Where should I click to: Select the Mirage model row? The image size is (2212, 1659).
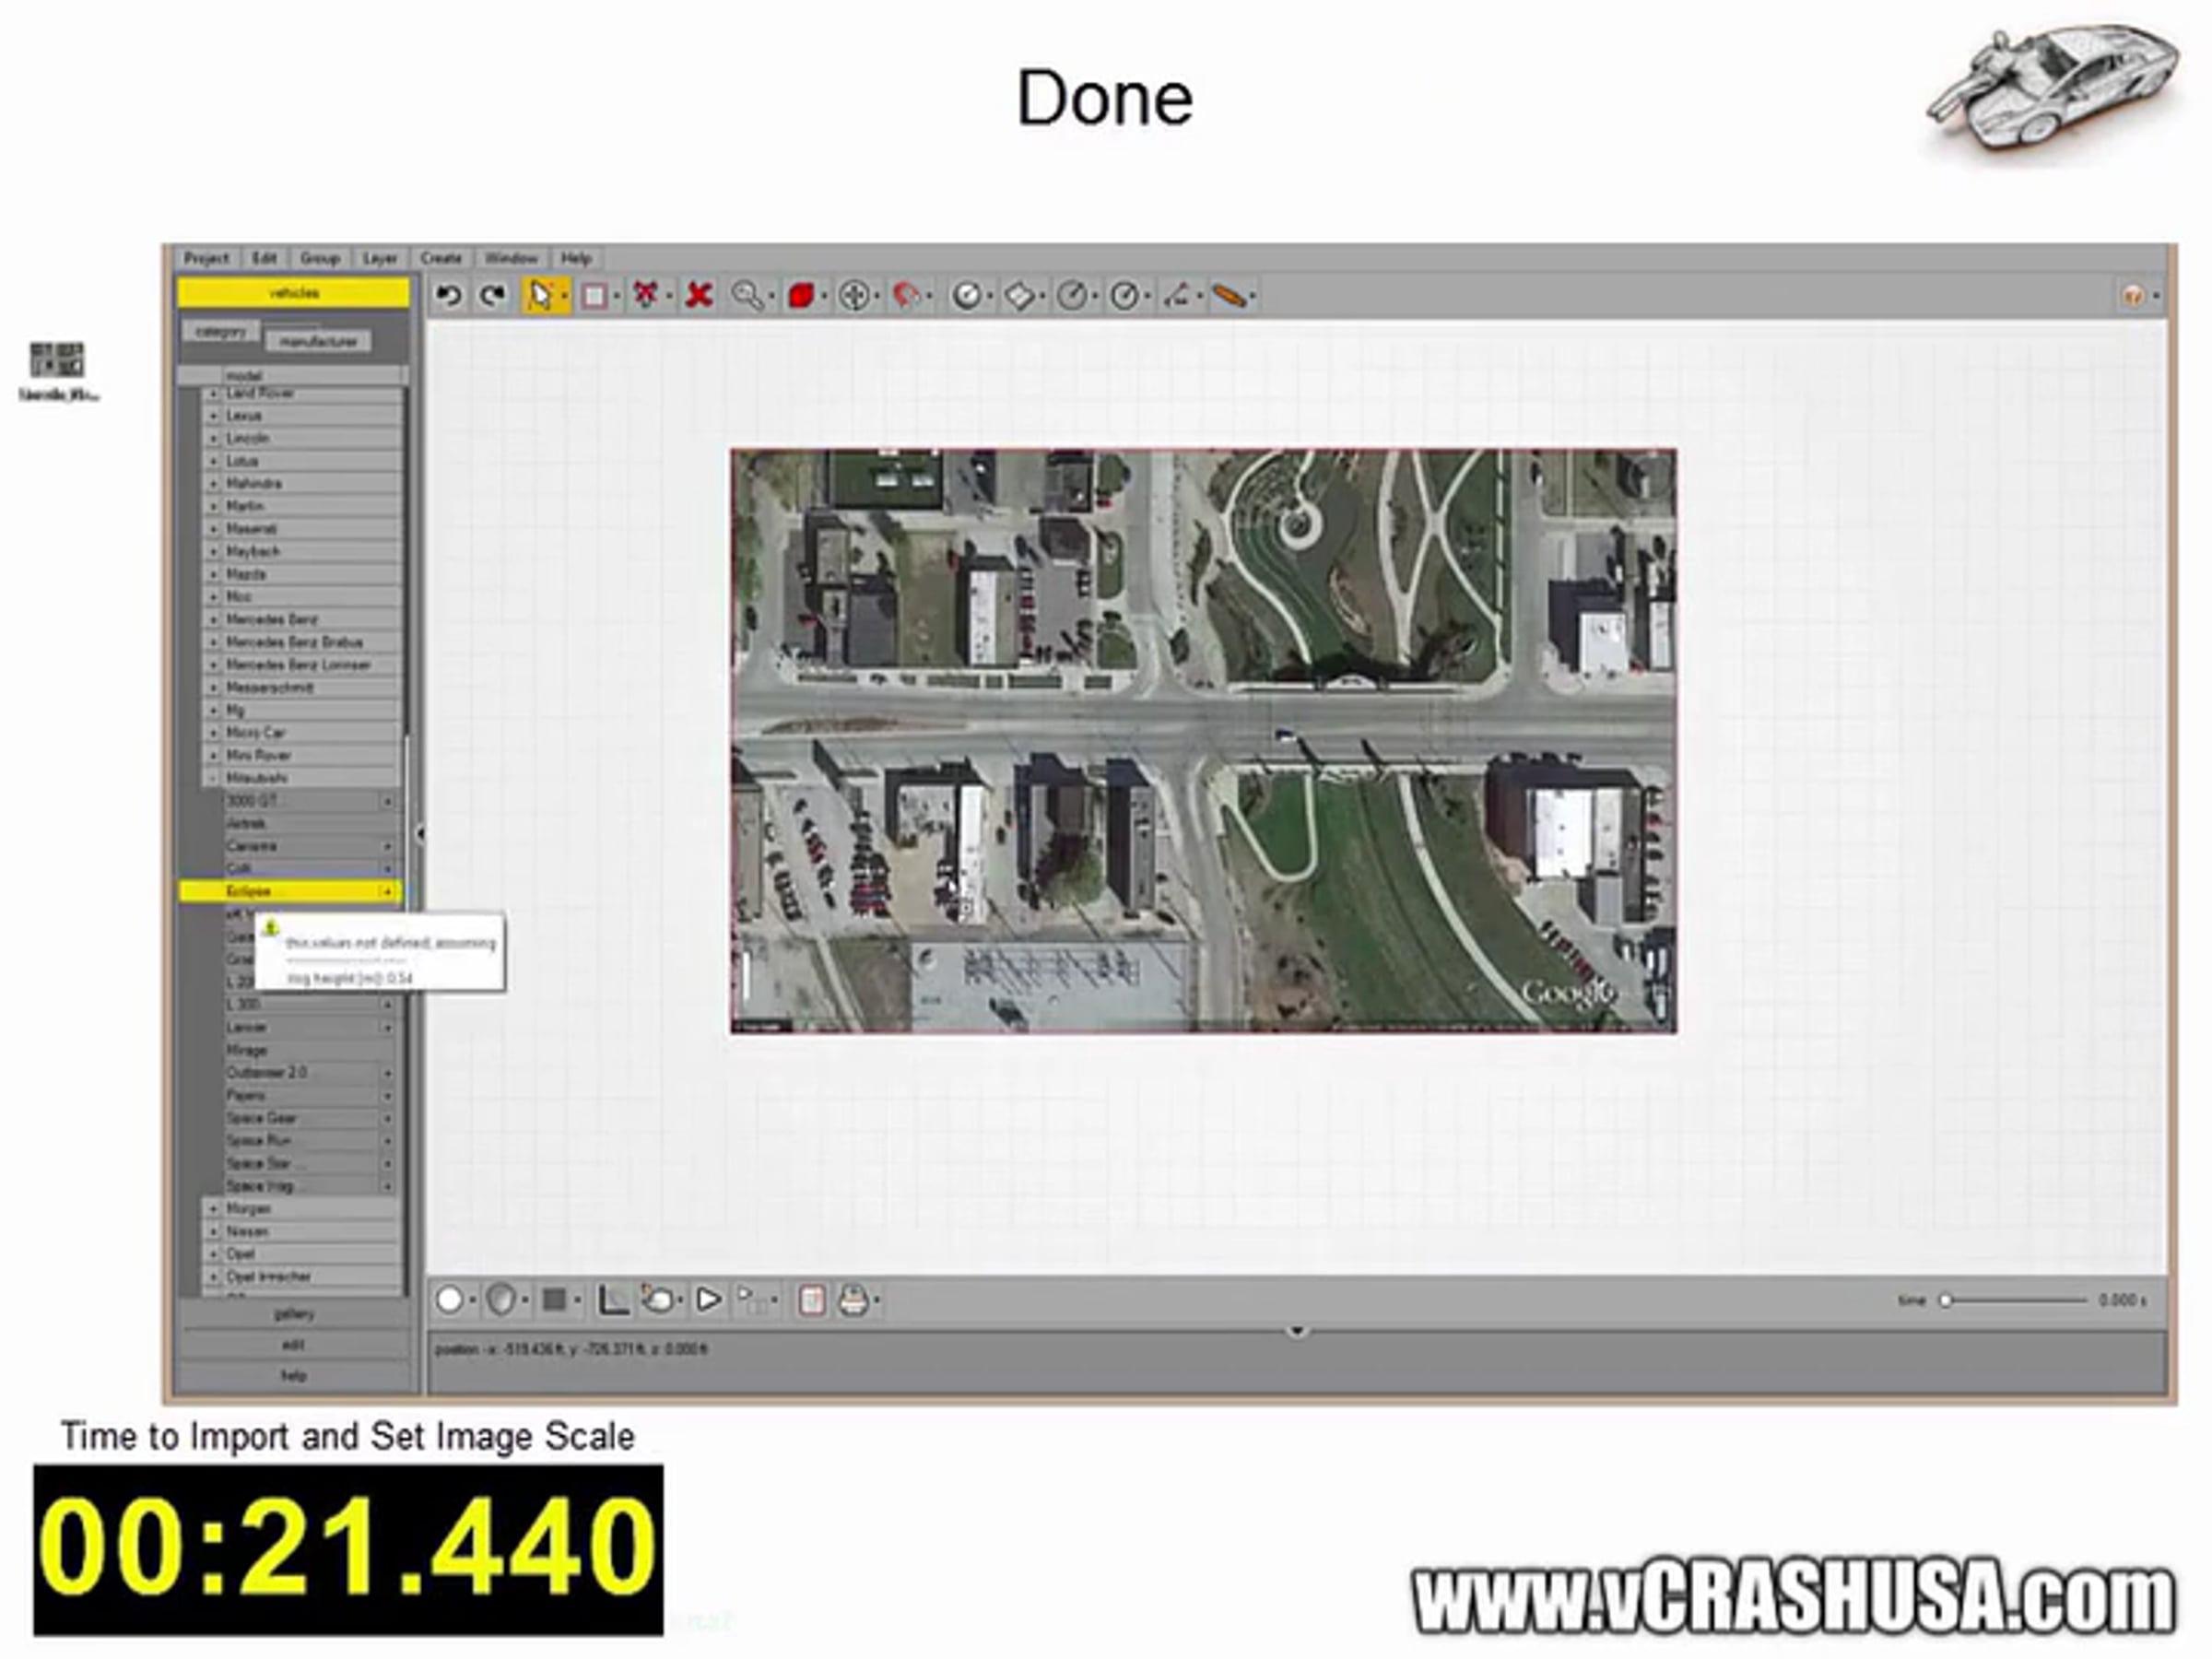312,1050
